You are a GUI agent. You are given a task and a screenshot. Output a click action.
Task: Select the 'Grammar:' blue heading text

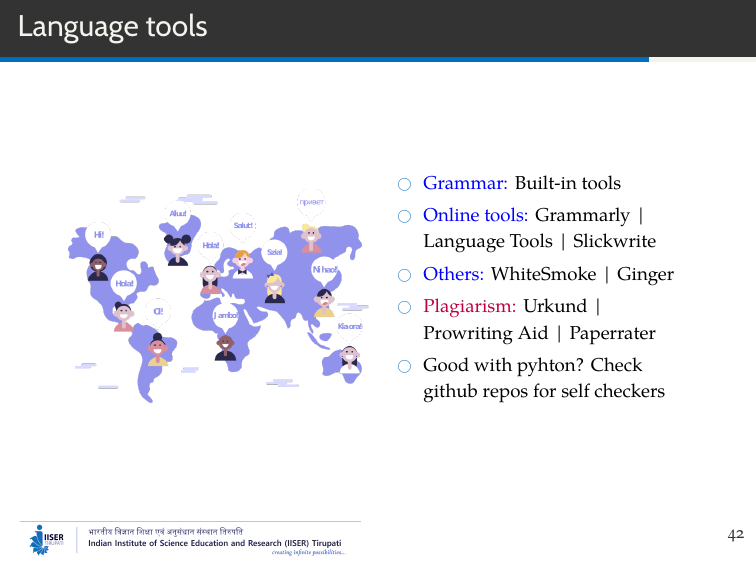click(x=465, y=183)
